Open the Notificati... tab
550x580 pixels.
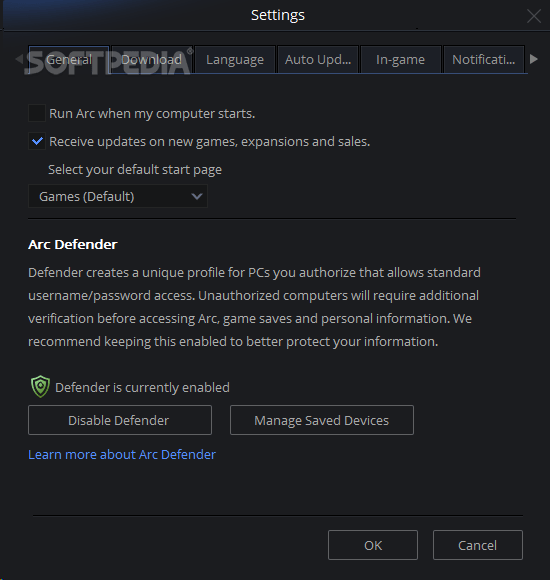tap(483, 60)
